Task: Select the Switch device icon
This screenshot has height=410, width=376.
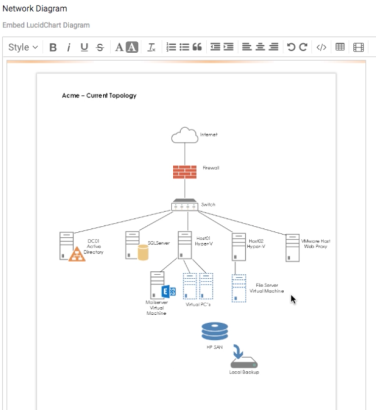Action: pyautogui.click(x=185, y=205)
